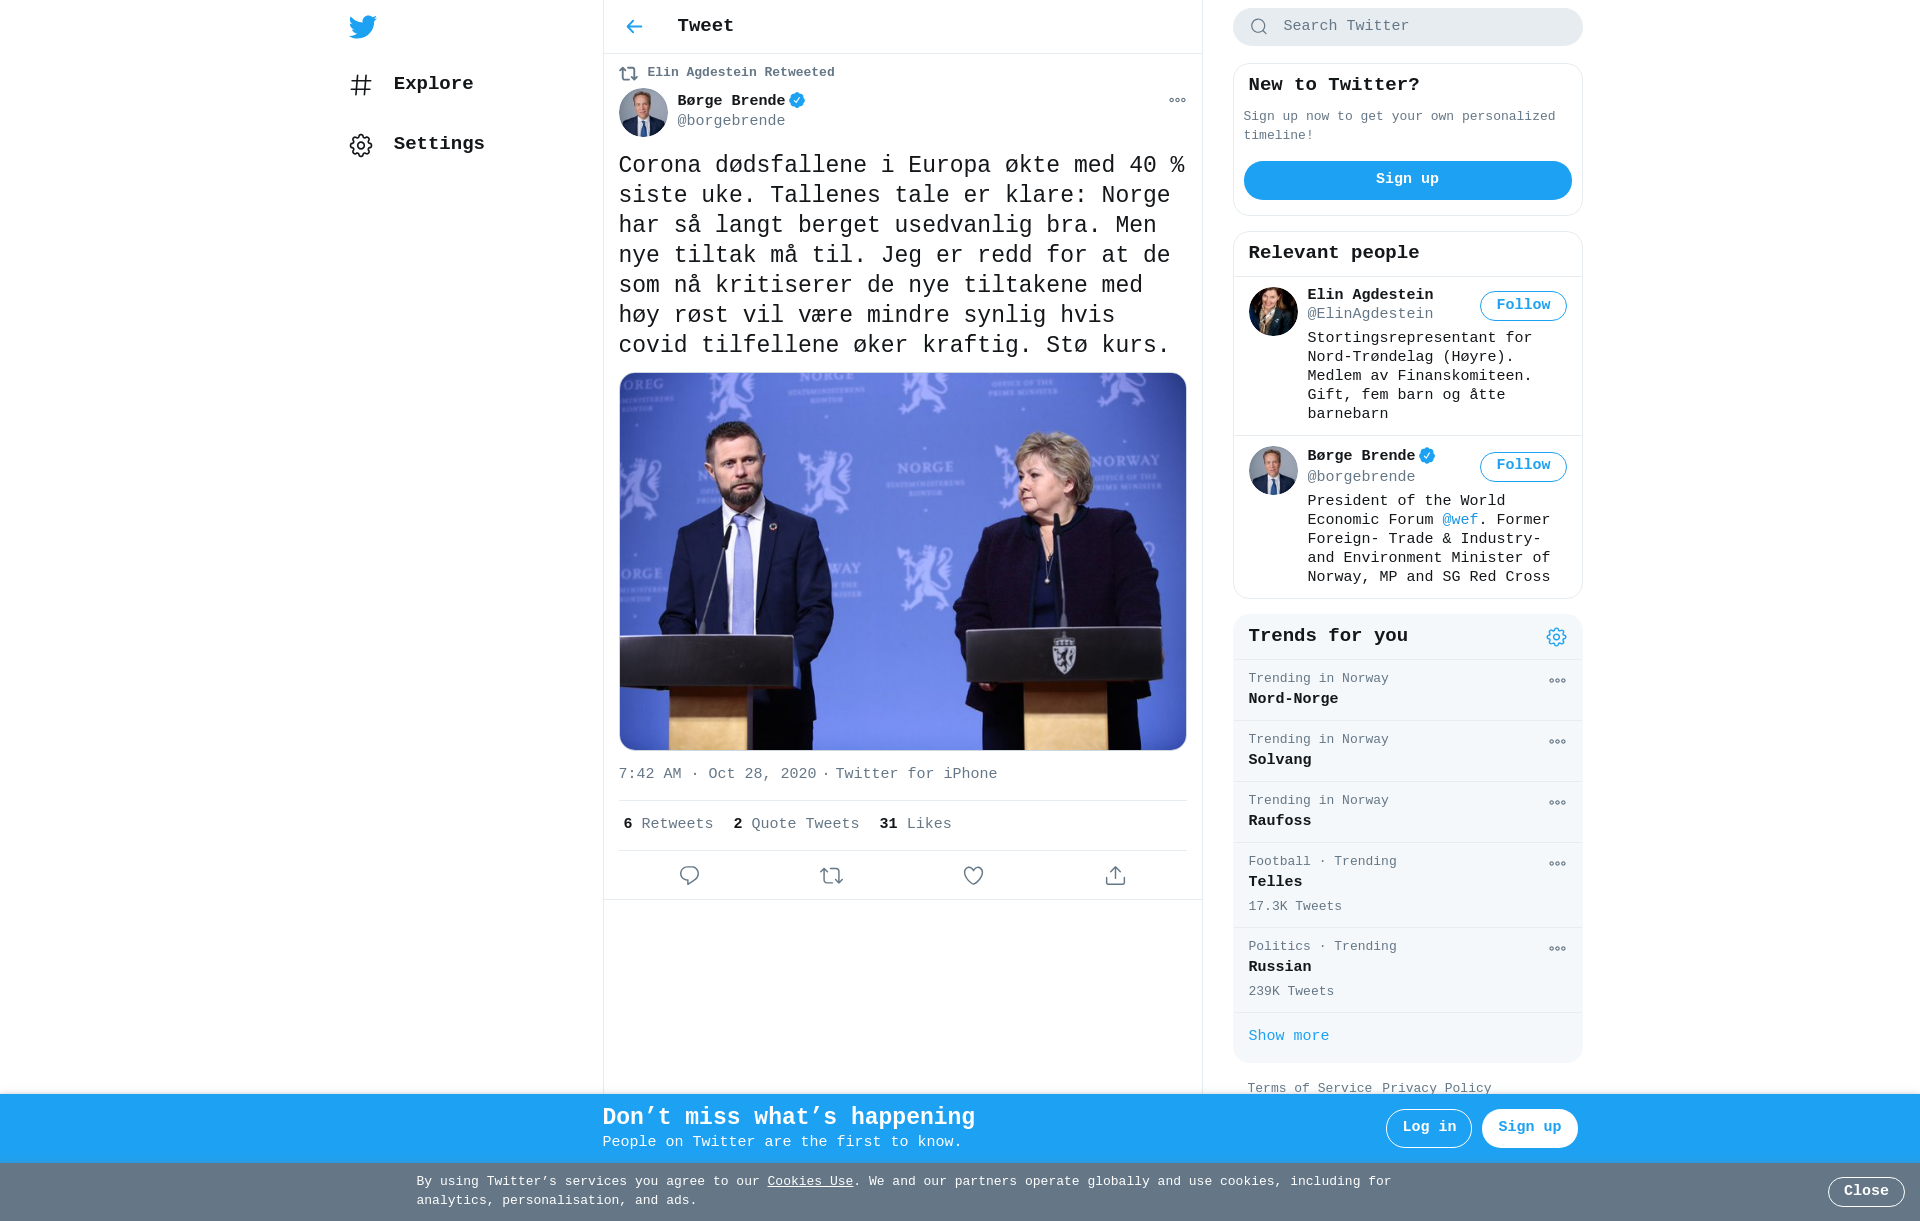Viewport: 1920px width, 1221px height.
Task: Like the tweet with the heart icon
Action: 973,876
